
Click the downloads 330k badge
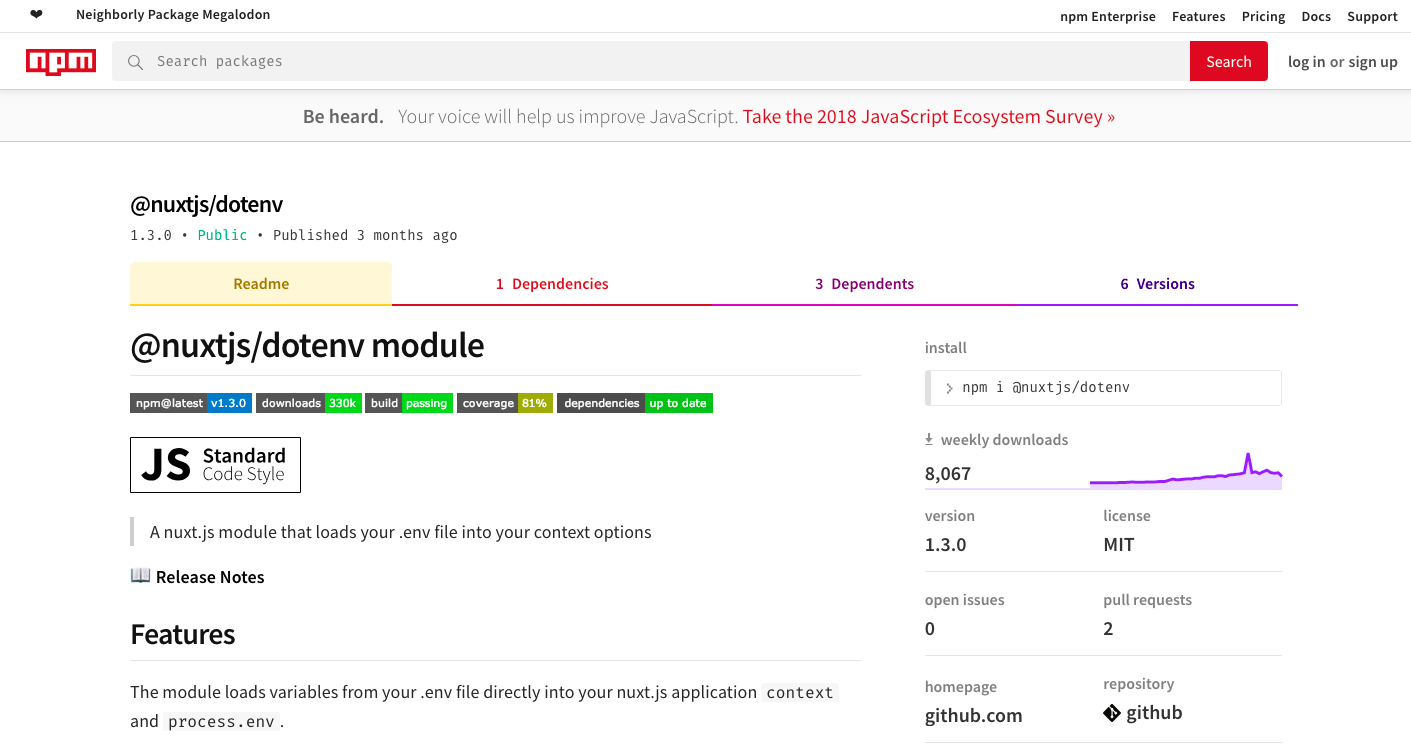(308, 402)
